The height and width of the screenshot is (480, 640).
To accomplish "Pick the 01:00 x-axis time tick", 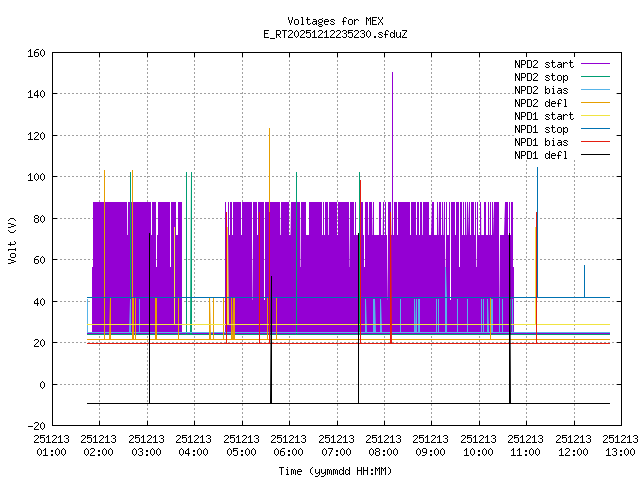I will click(51, 445).
